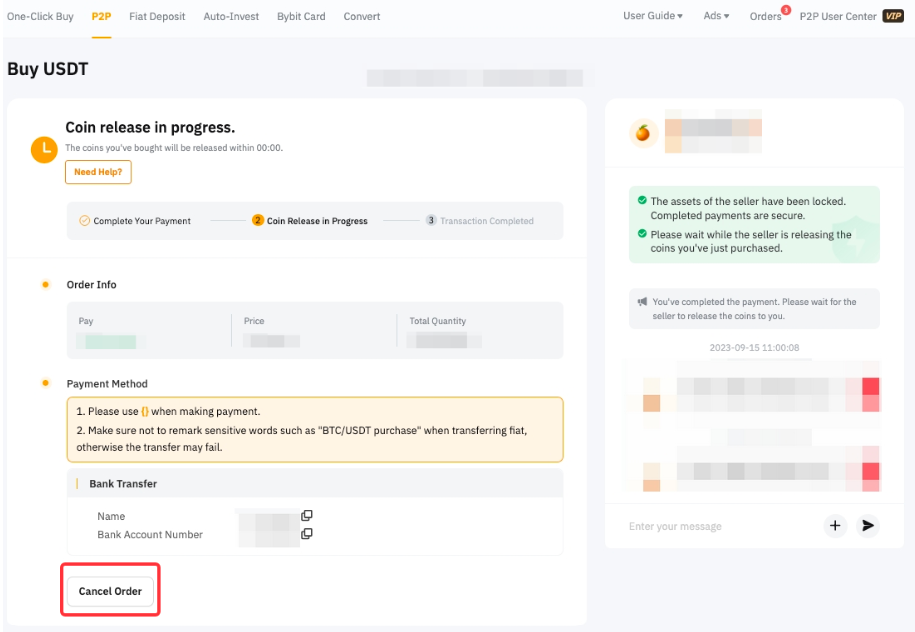Click the chat timestamp 2023-09-15 11:00:08
The height and width of the screenshot is (632, 915).
[754, 348]
